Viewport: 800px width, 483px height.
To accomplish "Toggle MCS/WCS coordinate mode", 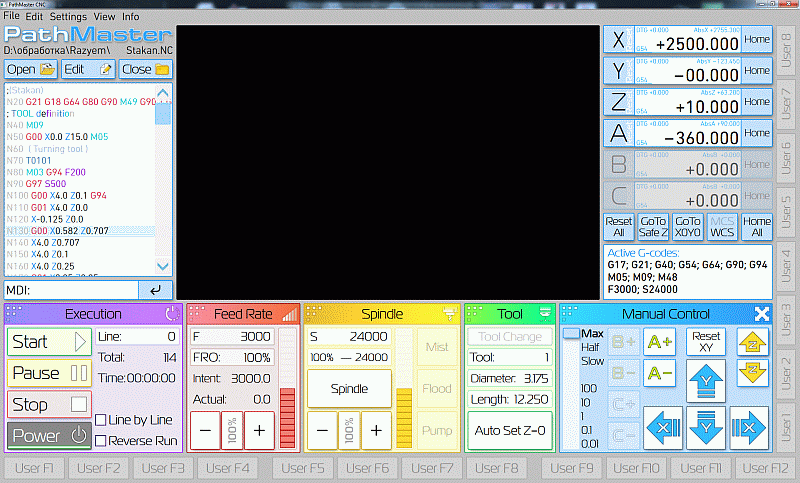I will pyautogui.click(x=722, y=226).
